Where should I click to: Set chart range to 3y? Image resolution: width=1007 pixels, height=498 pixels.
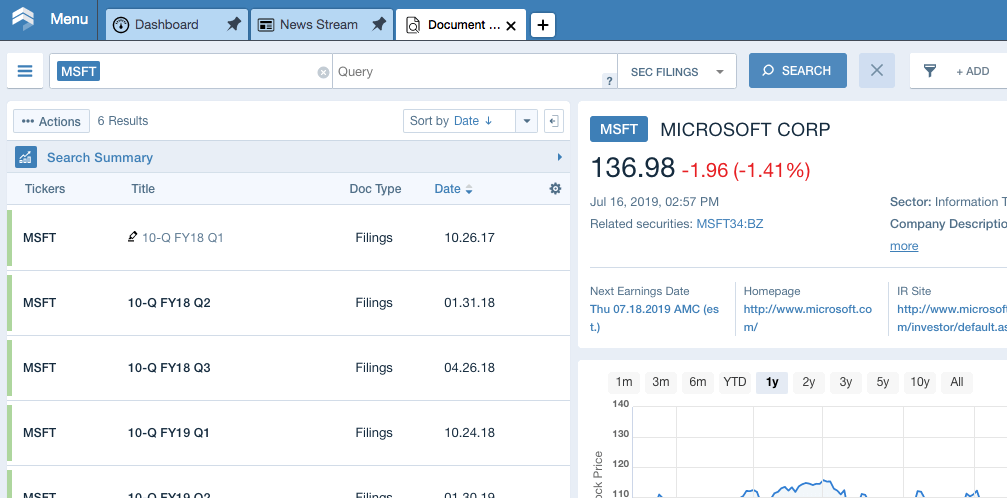(x=846, y=382)
